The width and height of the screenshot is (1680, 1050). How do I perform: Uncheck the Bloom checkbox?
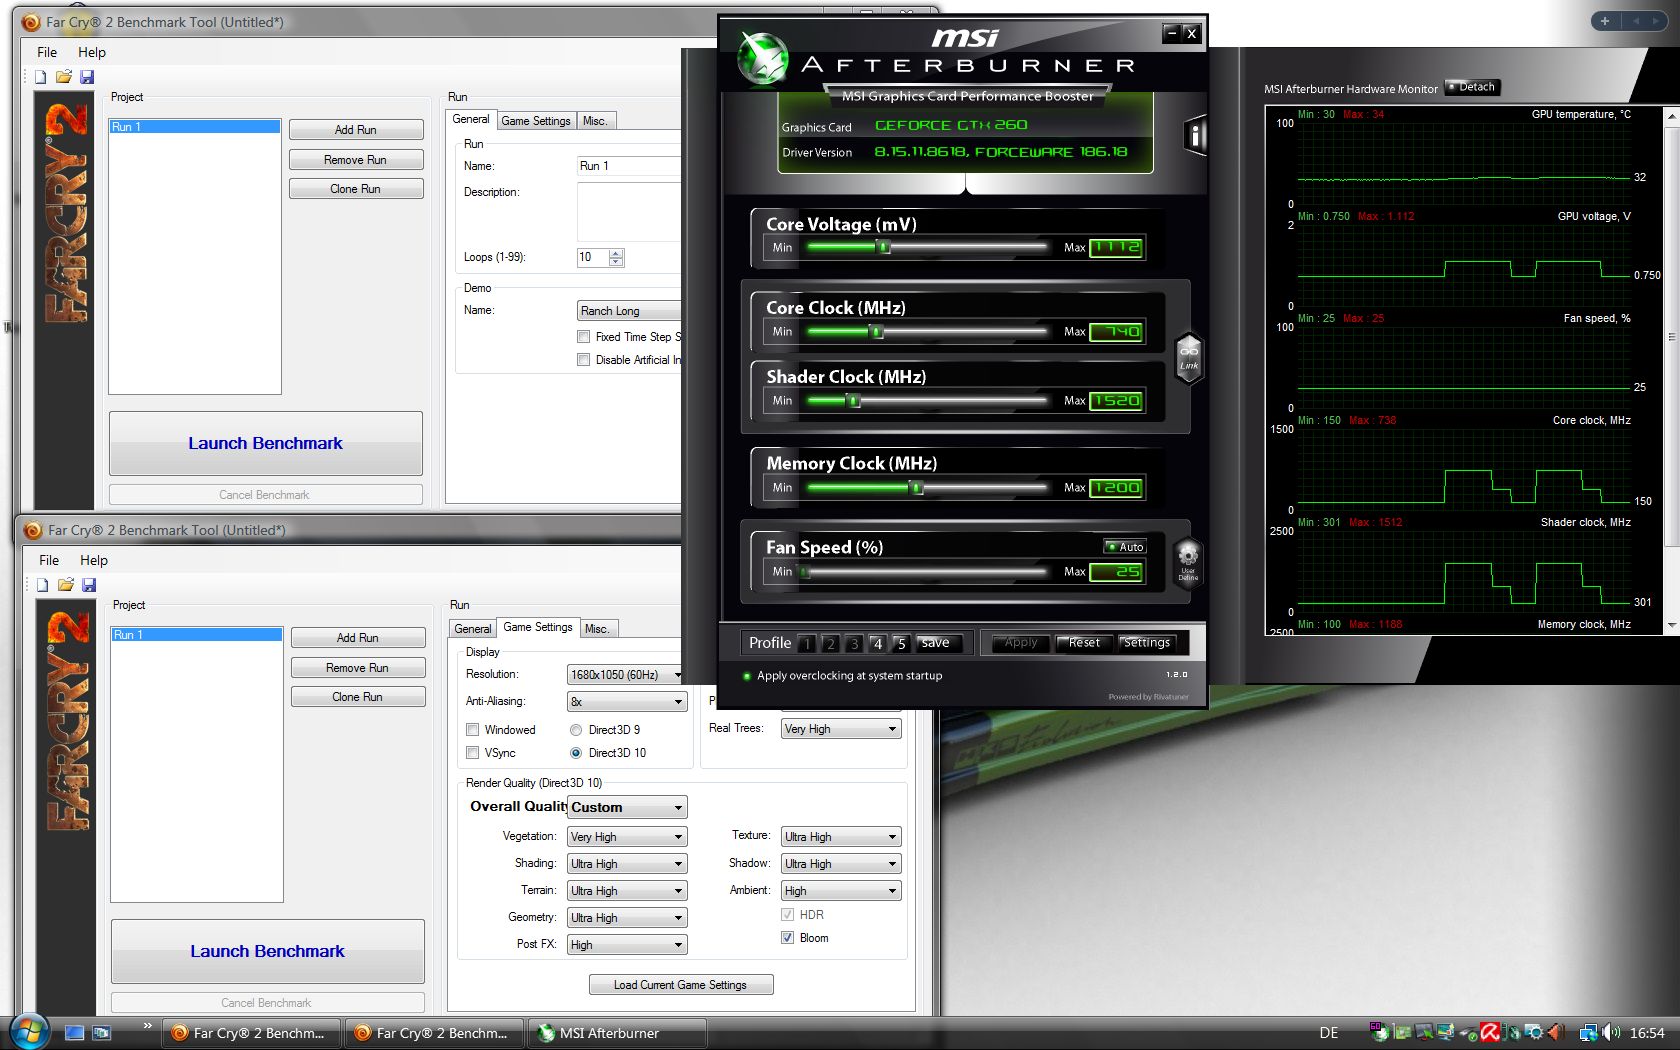click(788, 938)
